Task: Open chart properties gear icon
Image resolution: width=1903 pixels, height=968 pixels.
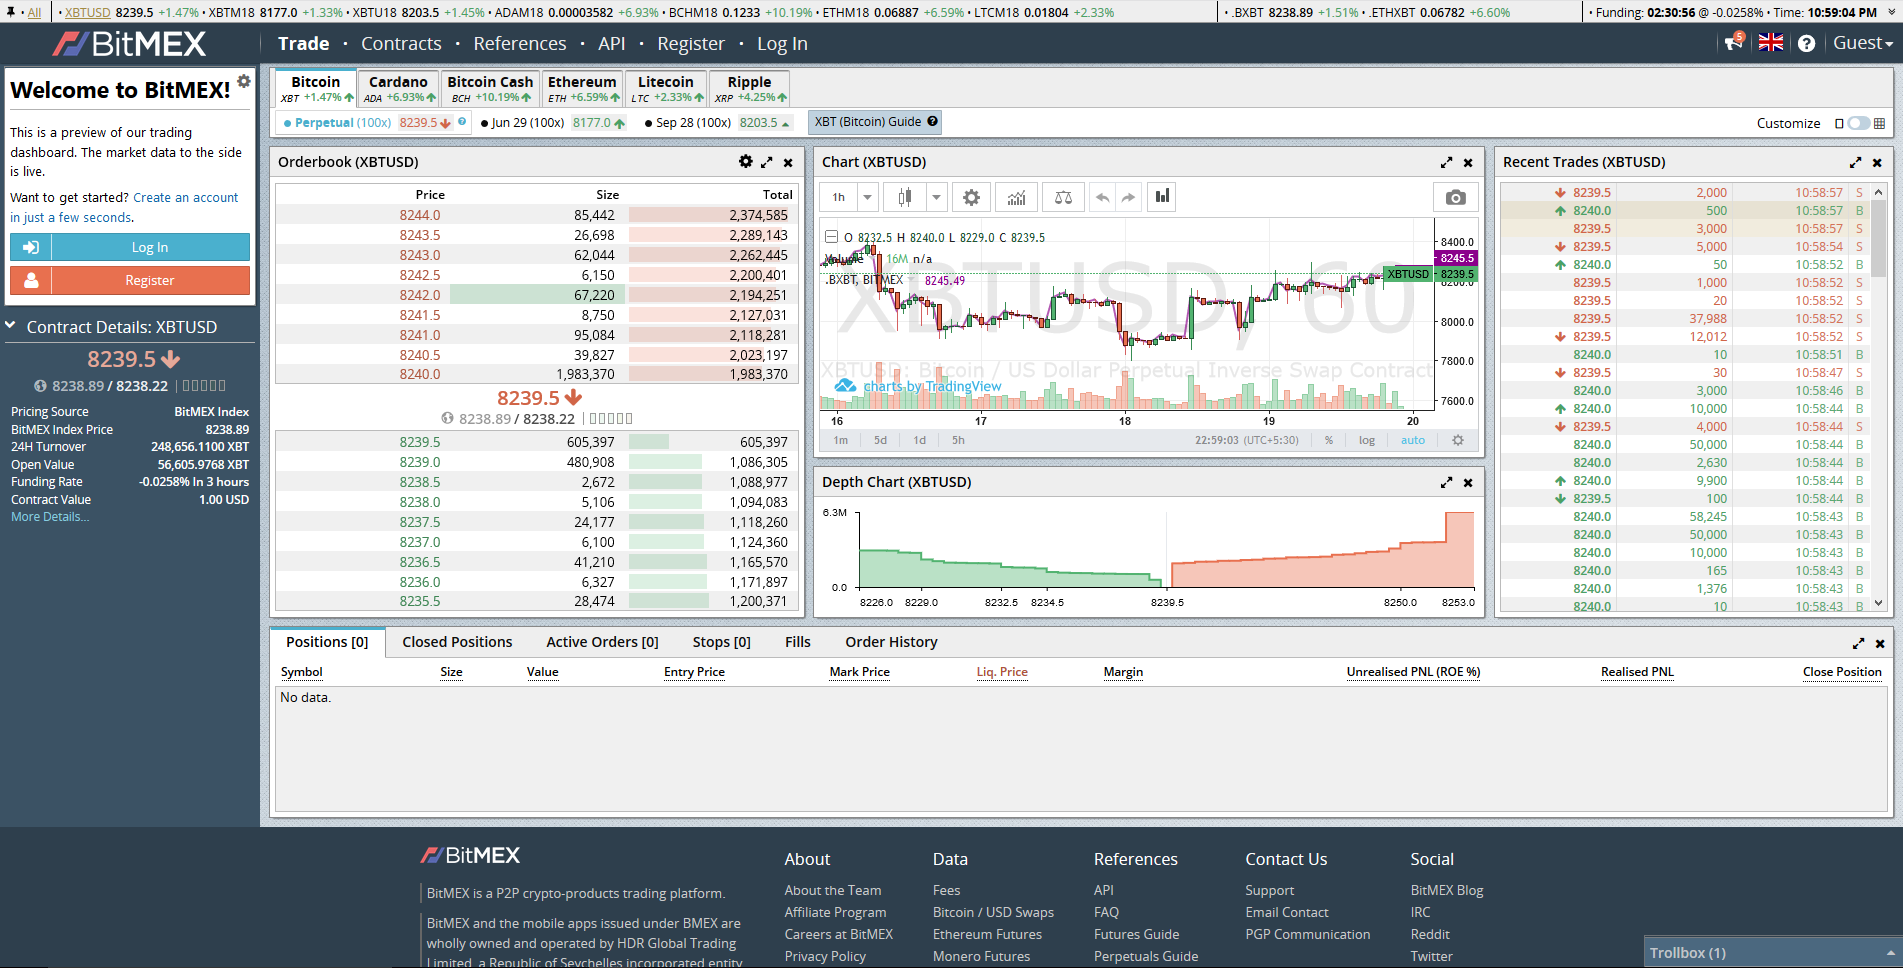Action: [971, 197]
